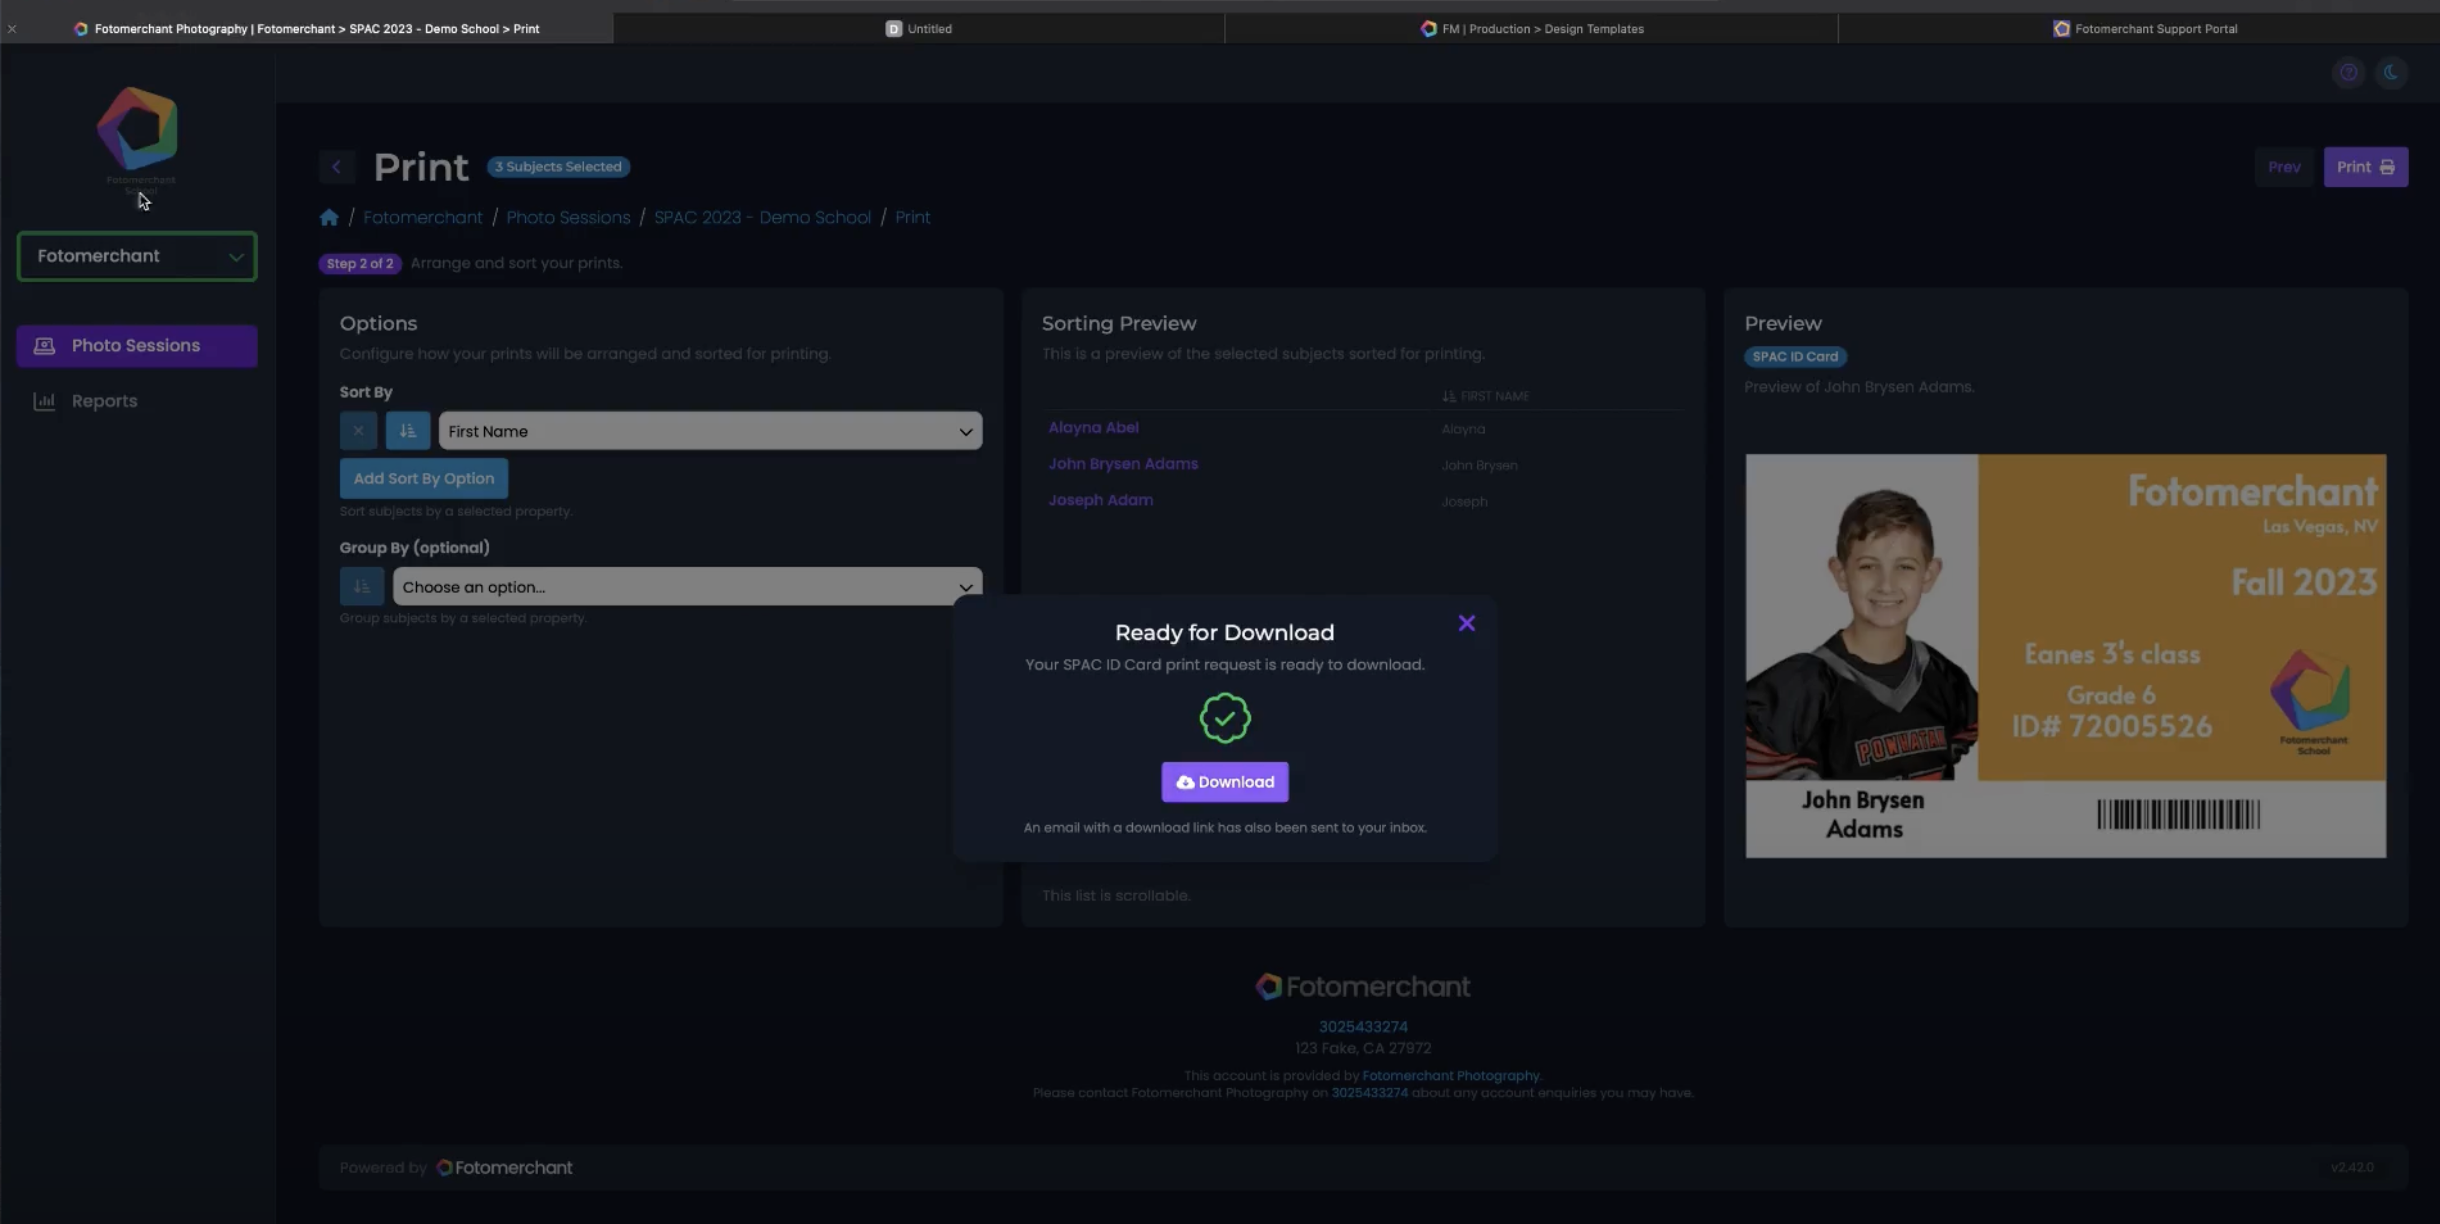Click the home icon in breadcrumb
Screen dimensions: 2440x1224
click(329, 217)
